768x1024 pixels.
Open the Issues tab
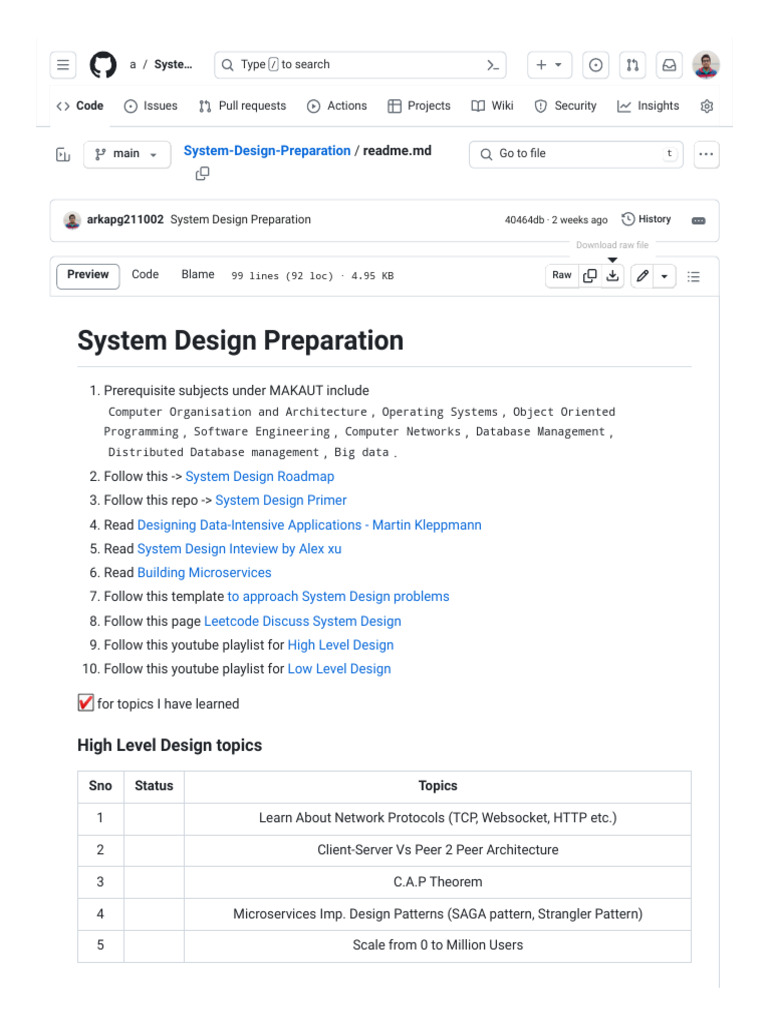tap(151, 106)
